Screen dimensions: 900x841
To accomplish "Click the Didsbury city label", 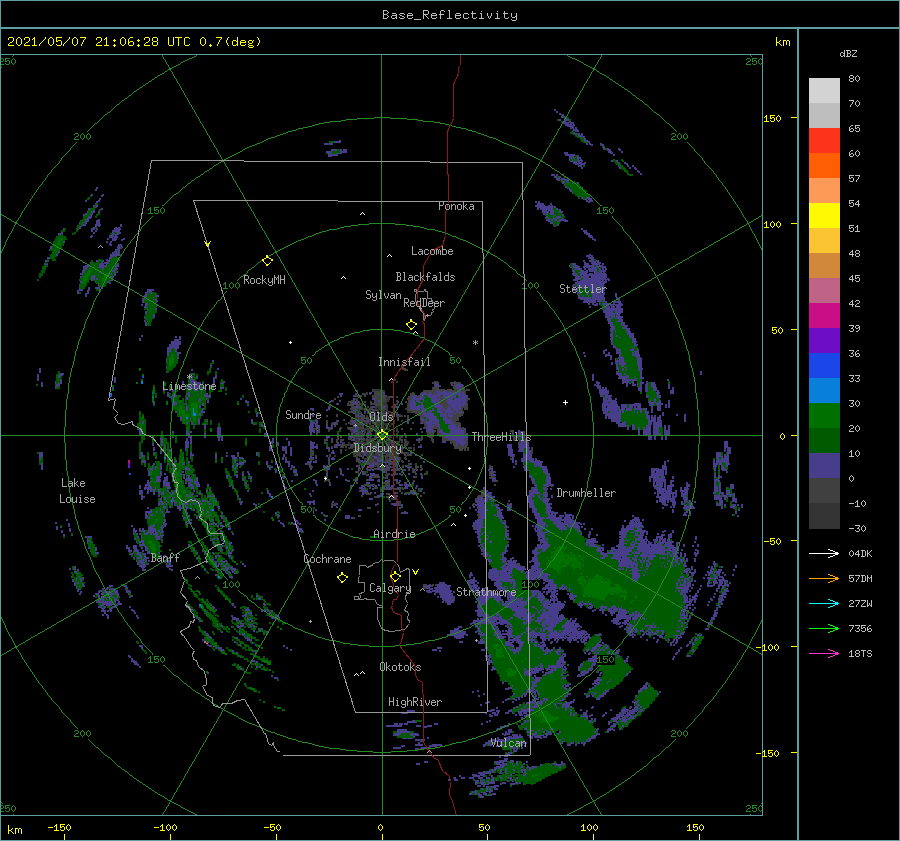I will tap(378, 448).
